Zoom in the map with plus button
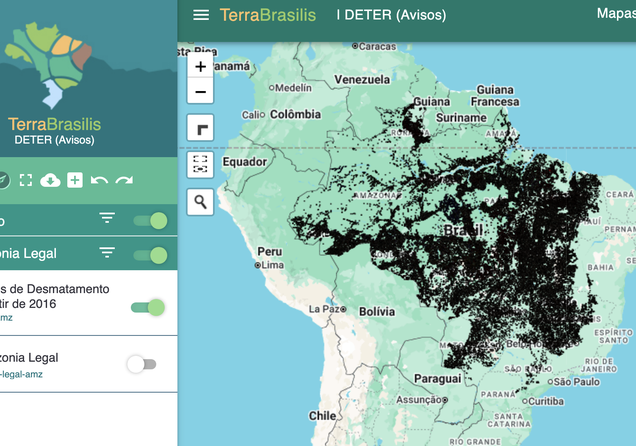 tap(200, 66)
